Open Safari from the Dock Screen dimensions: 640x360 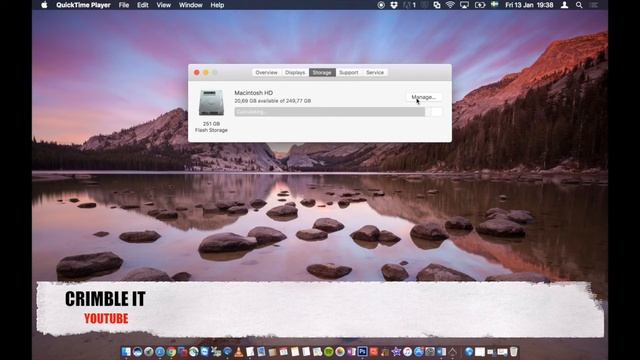point(160,351)
